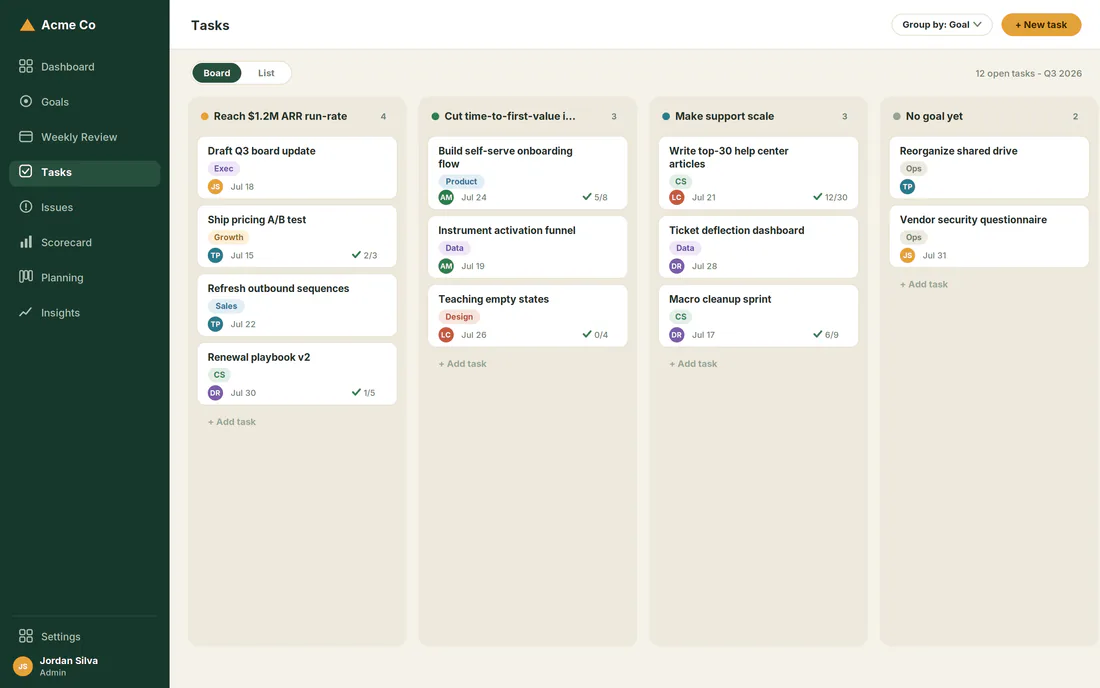1100x688 pixels.
Task: Click LC avatar on Write top-30 help center articles
Action: 676,197
